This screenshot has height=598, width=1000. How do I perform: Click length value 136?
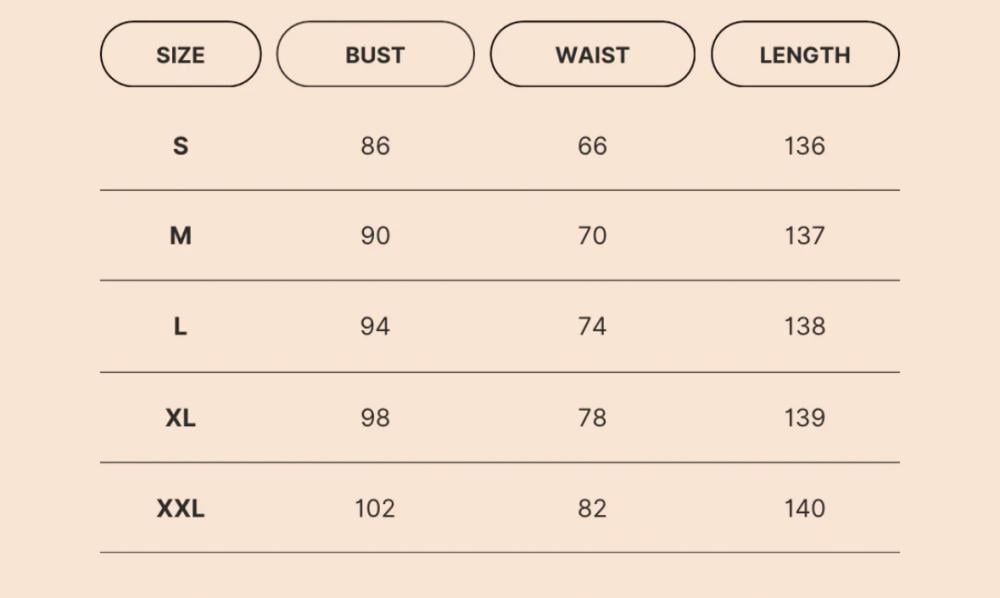tap(805, 146)
